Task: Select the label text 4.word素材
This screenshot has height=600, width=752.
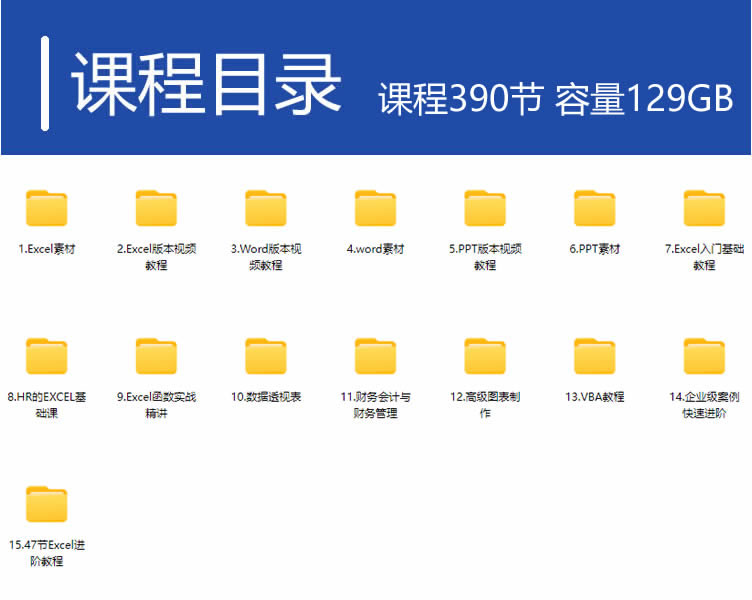Action: (x=376, y=249)
